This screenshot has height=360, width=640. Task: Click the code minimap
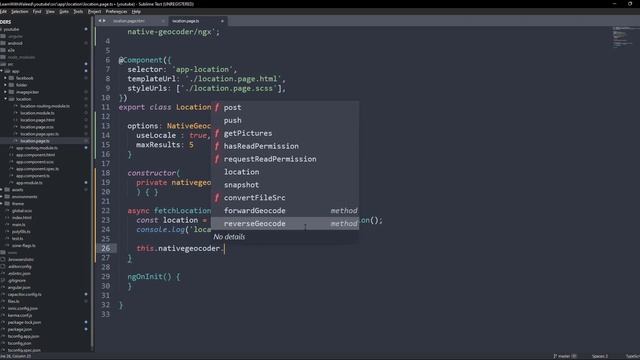click(x=621, y=38)
